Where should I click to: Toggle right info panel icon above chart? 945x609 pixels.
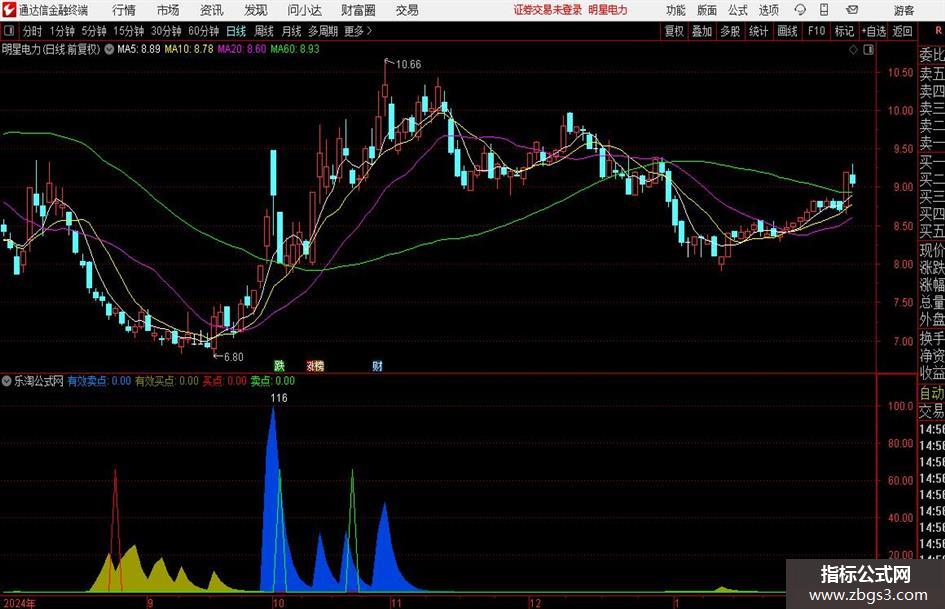pos(868,50)
